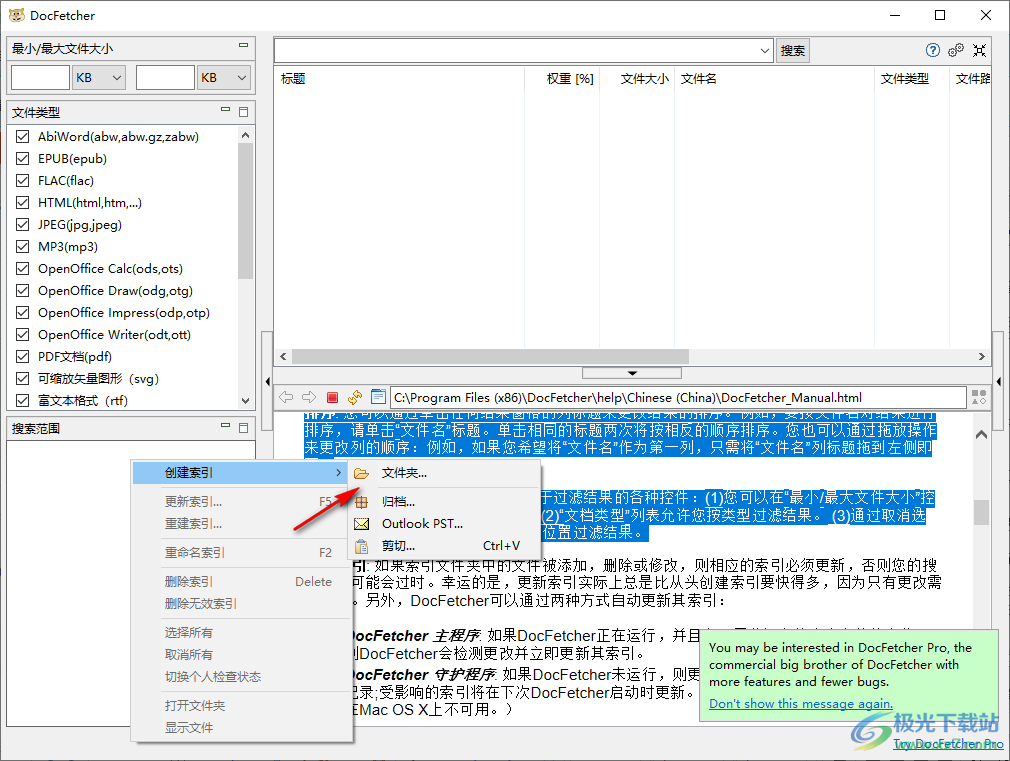
Task: Uncheck OpenOffice Draw file type
Action: [23, 291]
